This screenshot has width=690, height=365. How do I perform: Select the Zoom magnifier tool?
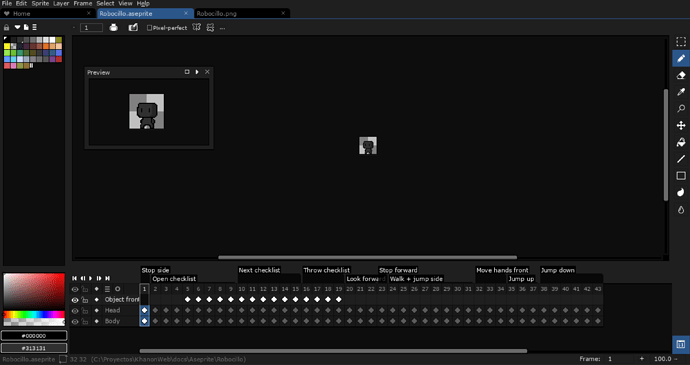[x=681, y=109]
